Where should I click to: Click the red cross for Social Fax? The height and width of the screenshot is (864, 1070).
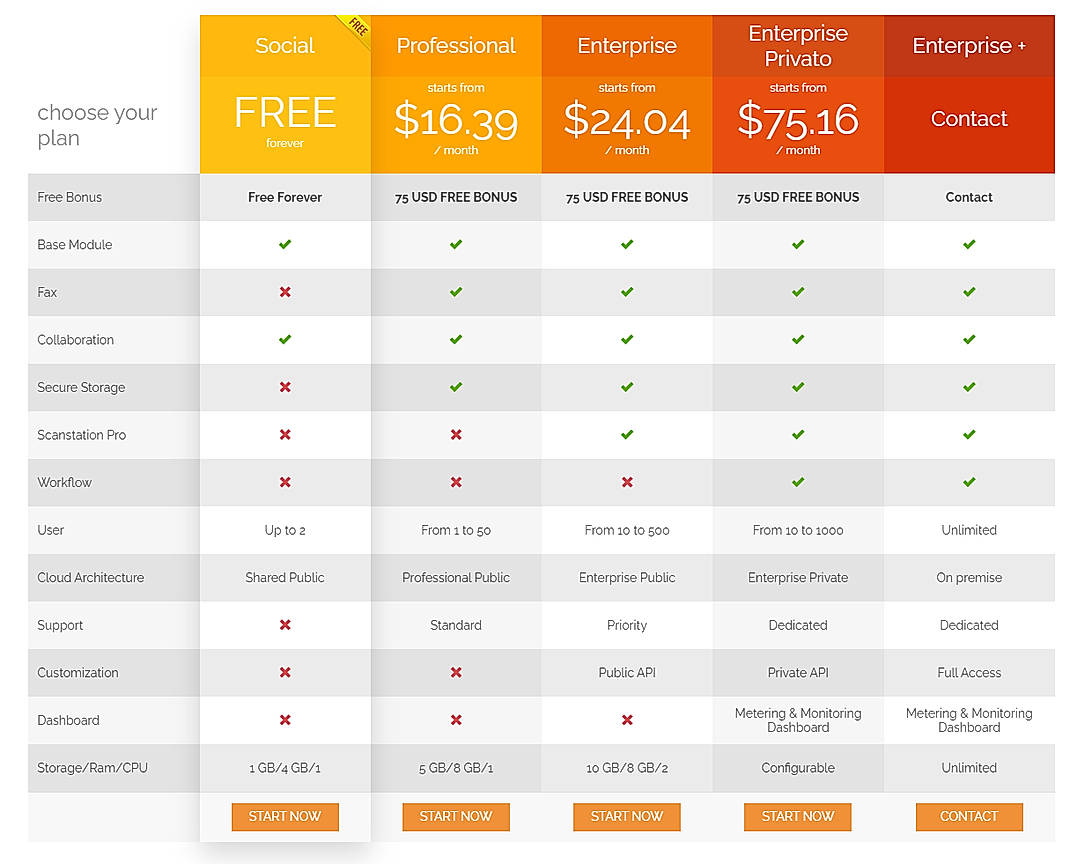(285, 292)
